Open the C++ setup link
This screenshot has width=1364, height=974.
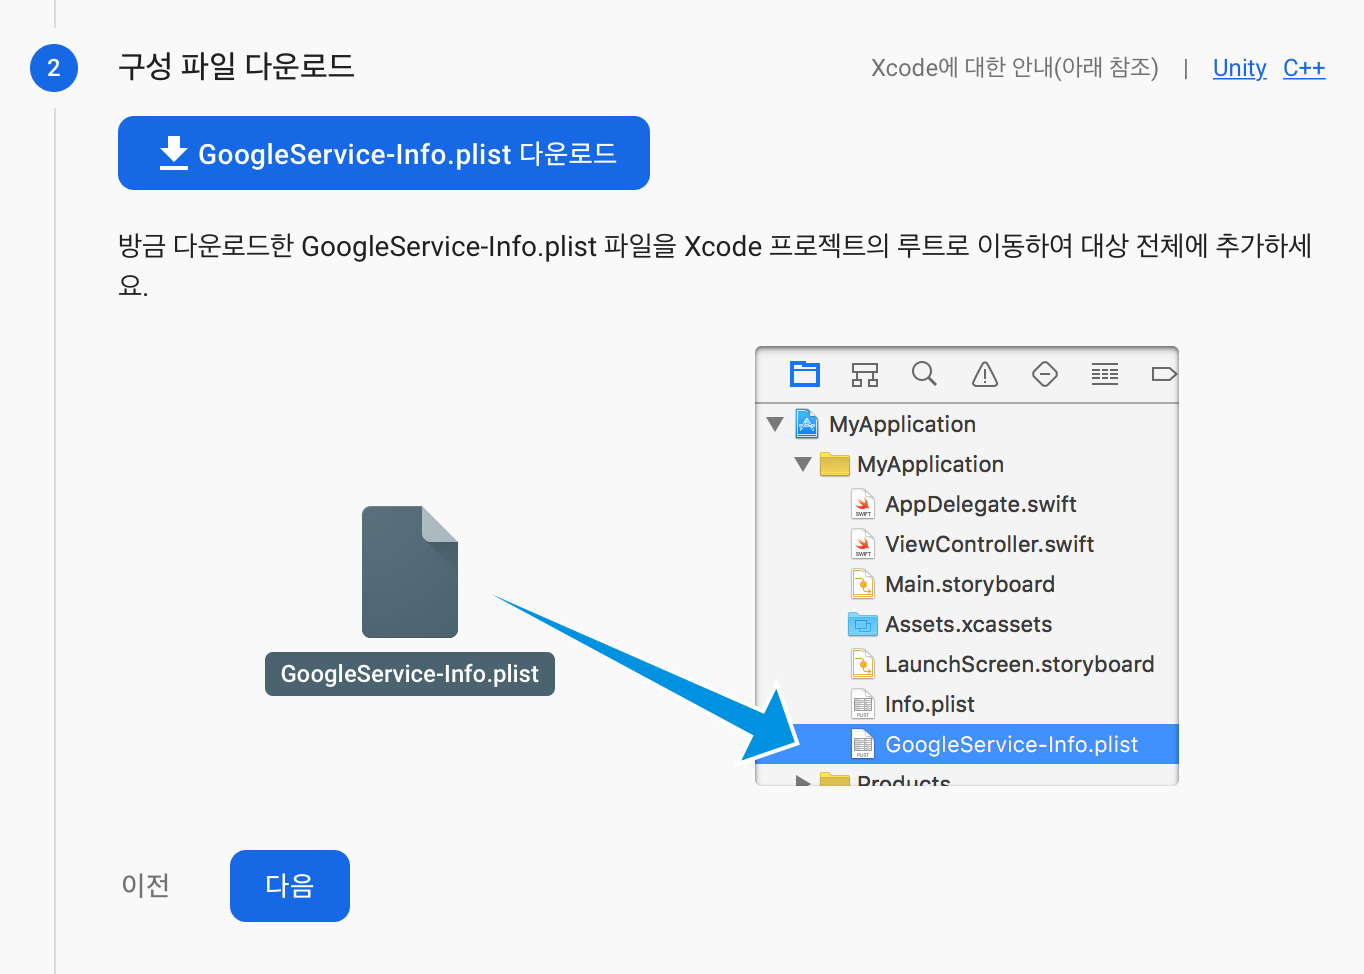click(x=1304, y=68)
